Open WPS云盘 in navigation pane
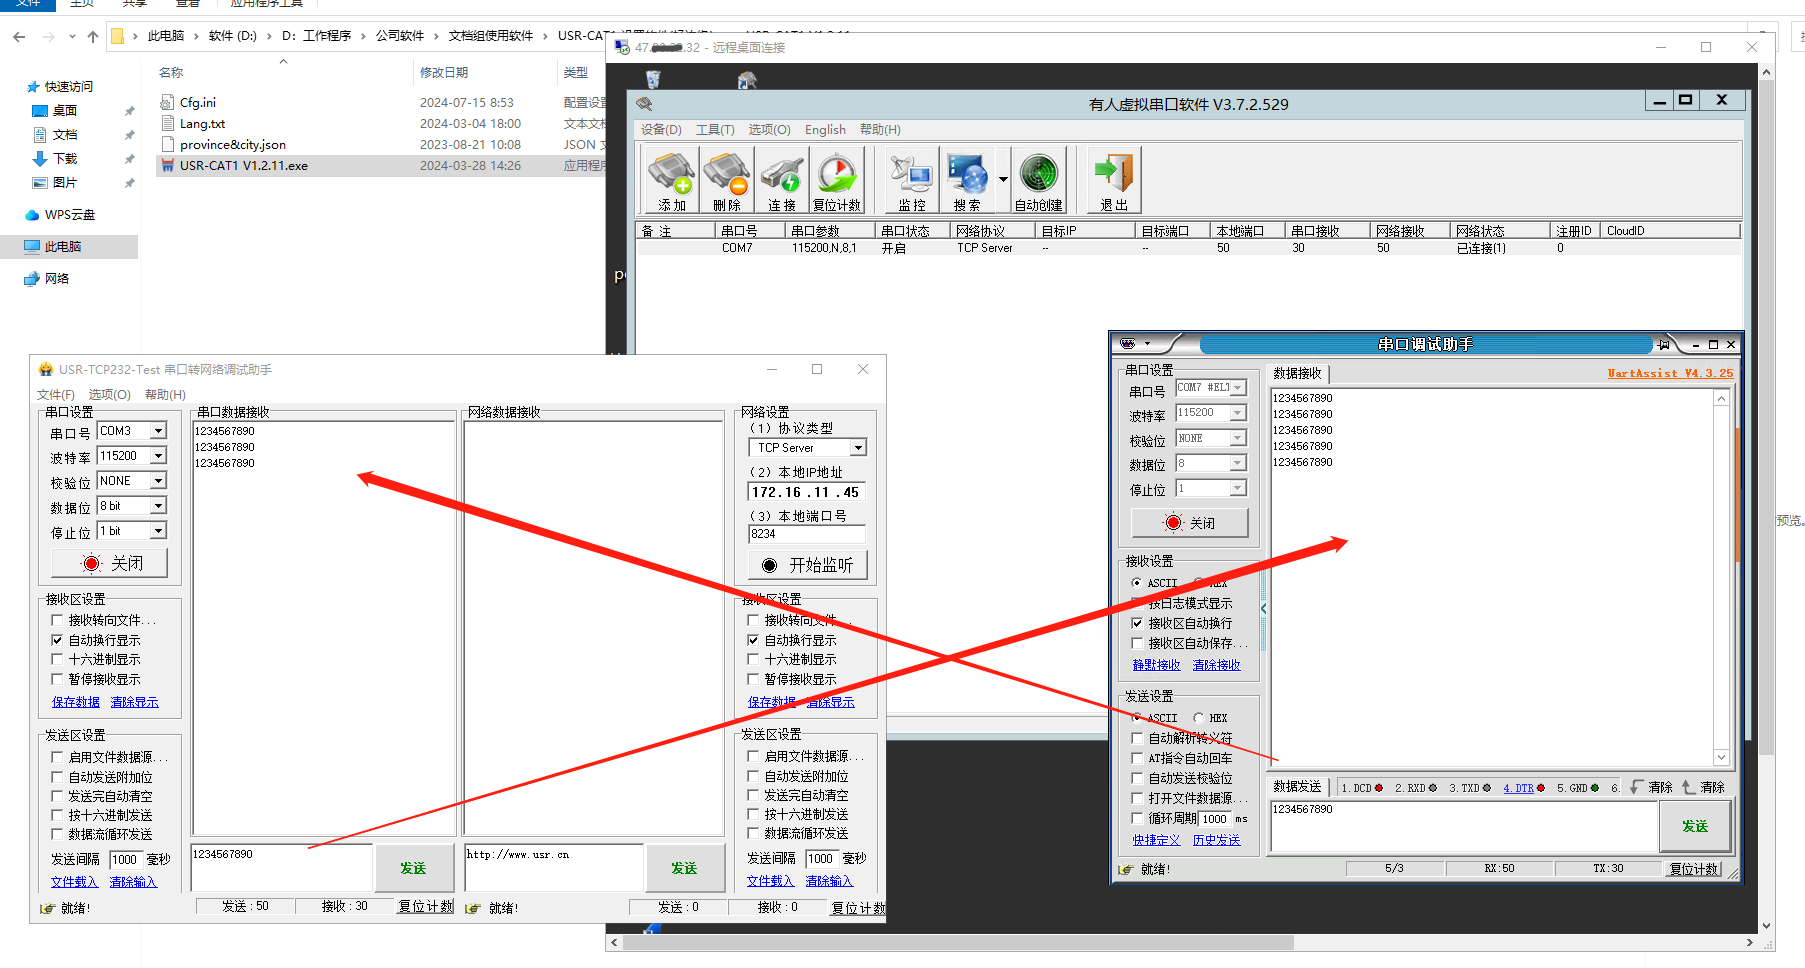 [x=69, y=215]
